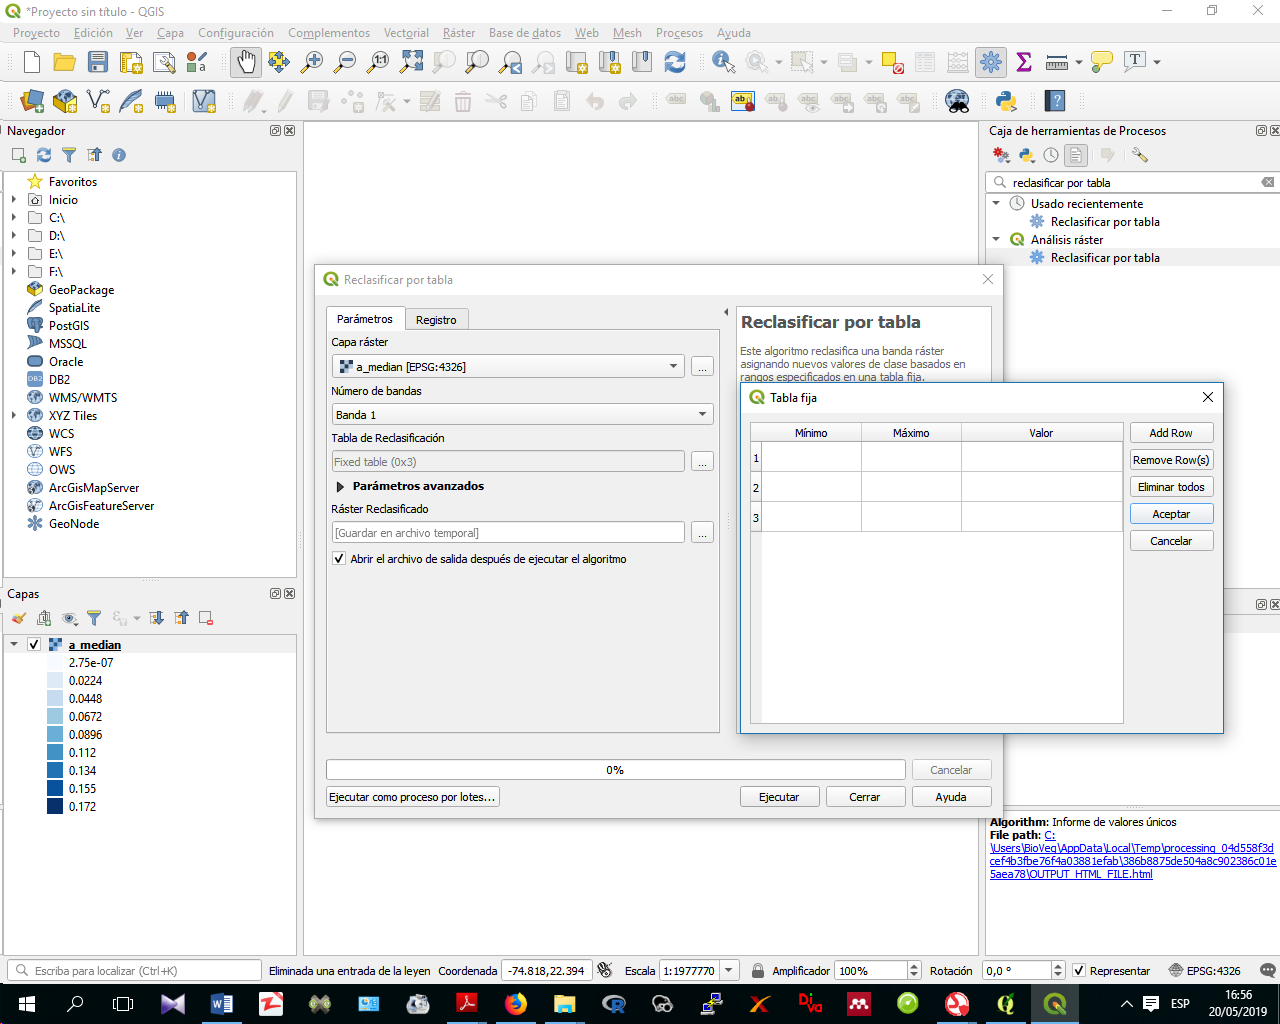
Task: Open the Processing Toolbox gear icon in toolbar
Action: pyautogui.click(x=991, y=62)
